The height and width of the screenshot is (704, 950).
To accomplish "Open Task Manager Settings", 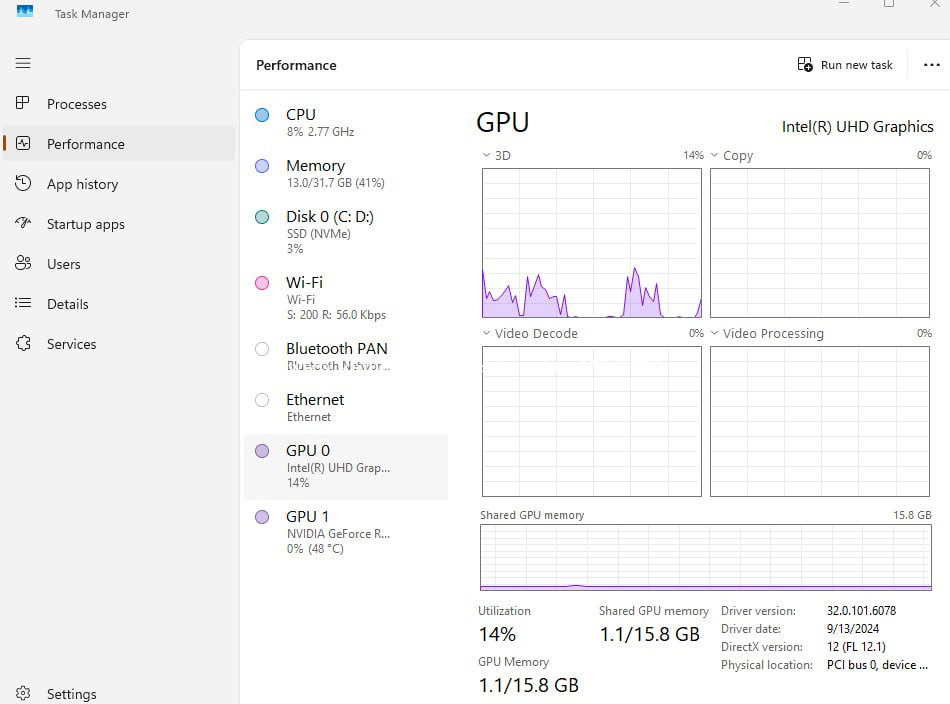I will (119, 694).
